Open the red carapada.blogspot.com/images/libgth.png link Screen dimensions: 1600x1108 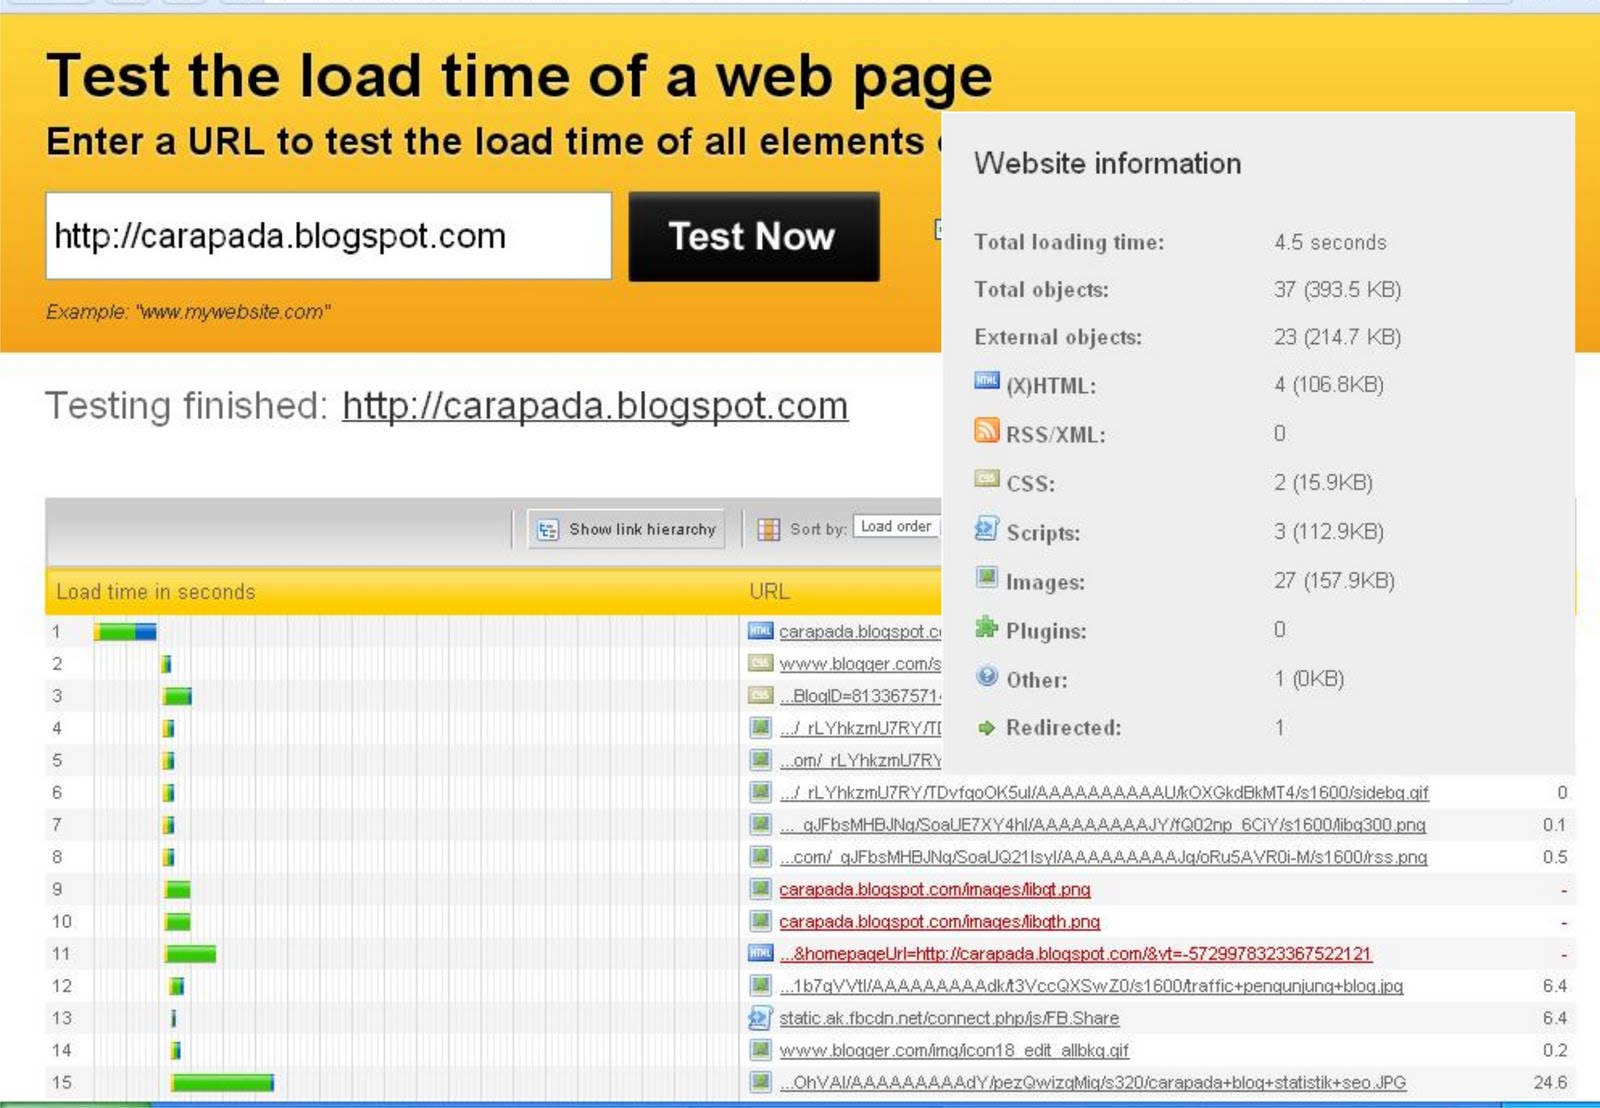940,921
